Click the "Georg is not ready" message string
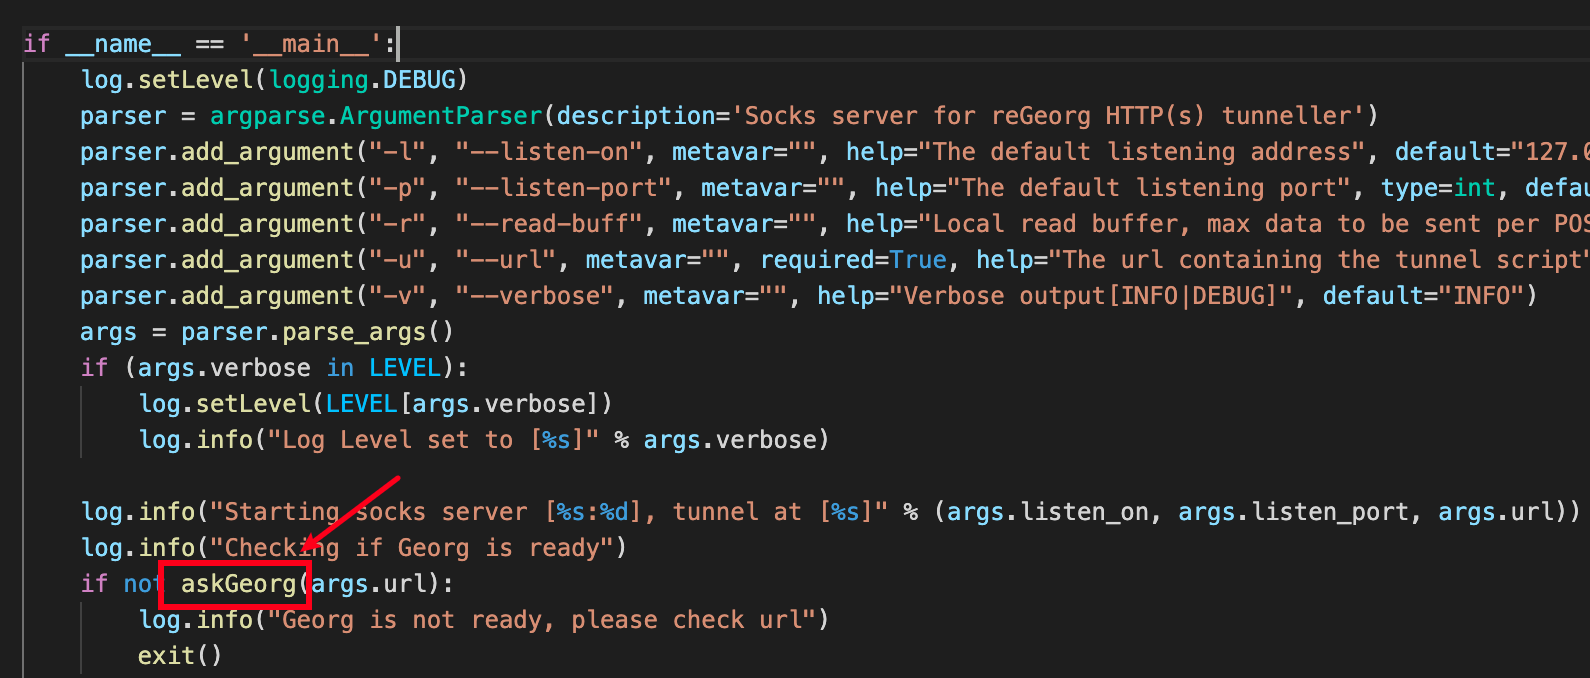 (541, 620)
